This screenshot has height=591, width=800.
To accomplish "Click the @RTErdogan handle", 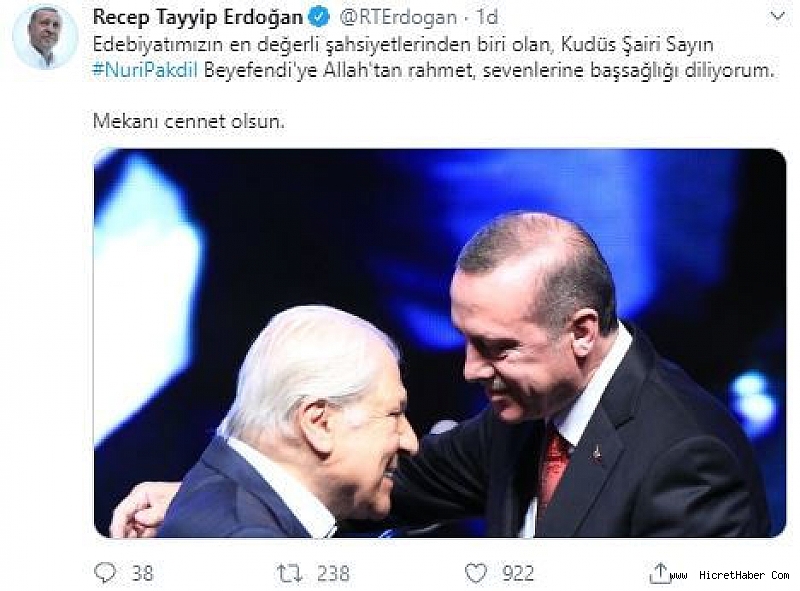I will pos(397,18).
